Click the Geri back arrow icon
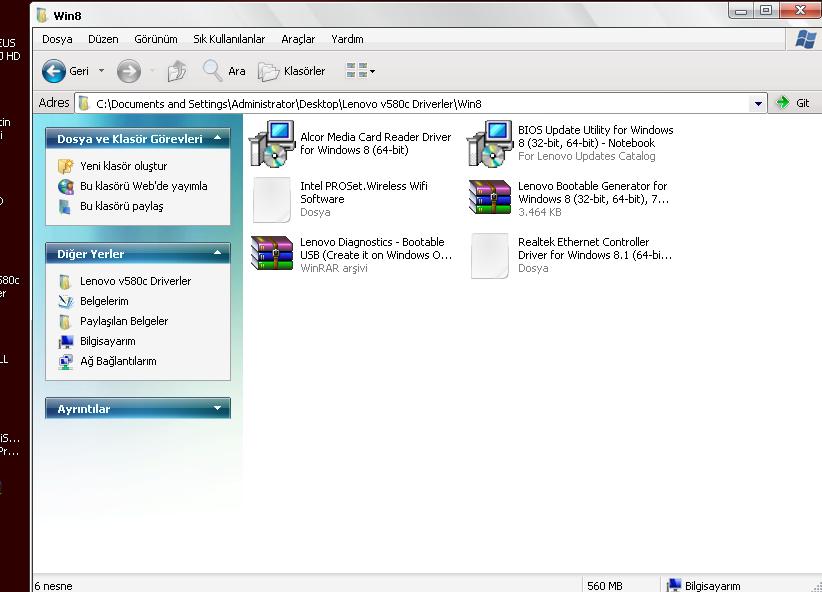The width and height of the screenshot is (822, 592). click(x=53, y=71)
